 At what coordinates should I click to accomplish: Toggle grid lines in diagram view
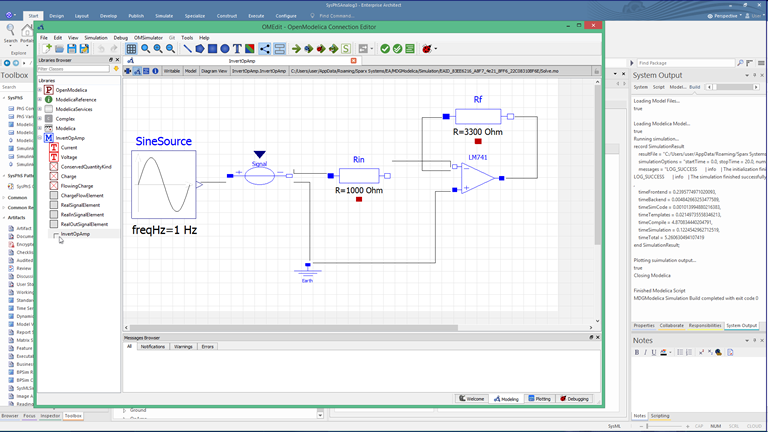point(131,48)
